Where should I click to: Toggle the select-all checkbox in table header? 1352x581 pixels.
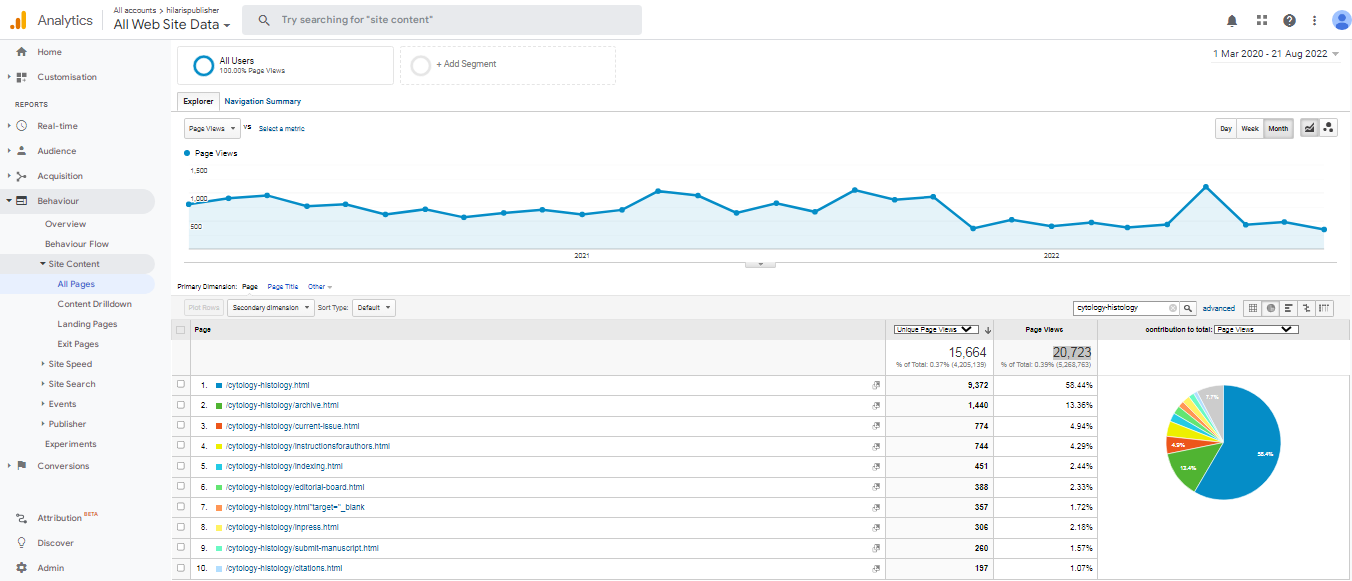tap(181, 329)
